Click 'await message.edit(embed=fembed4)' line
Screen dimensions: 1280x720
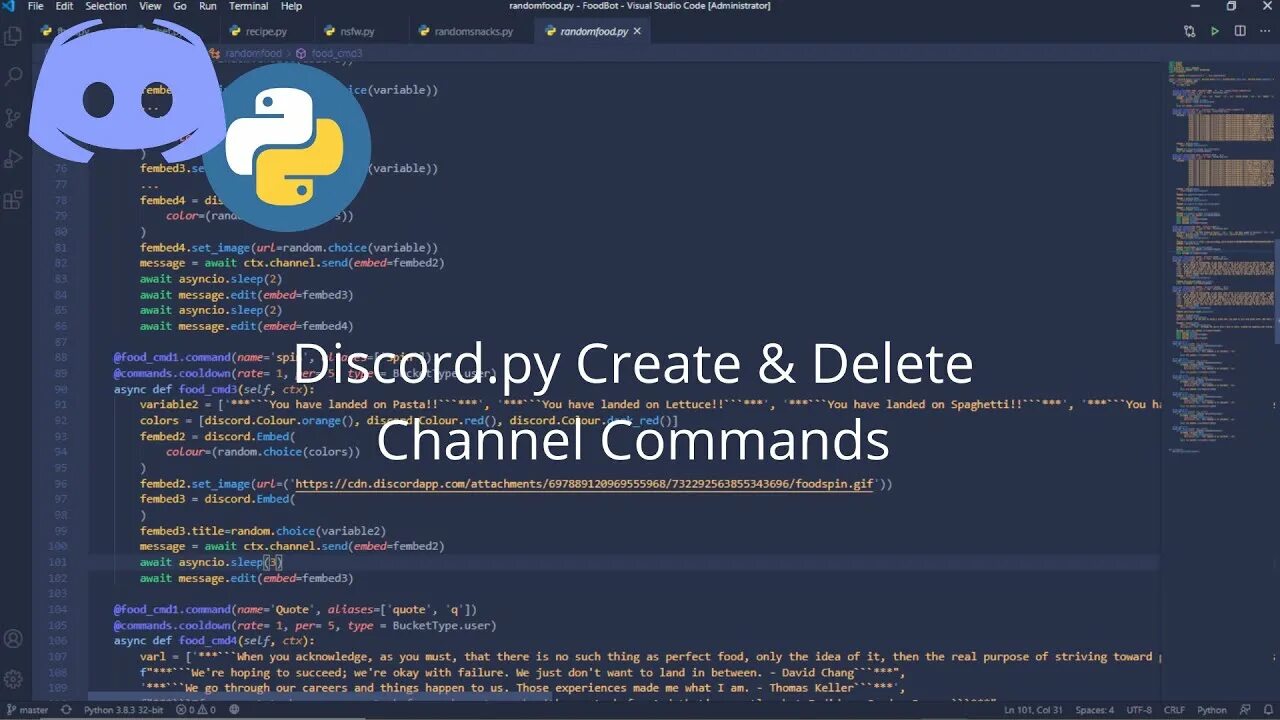(x=246, y=326)
